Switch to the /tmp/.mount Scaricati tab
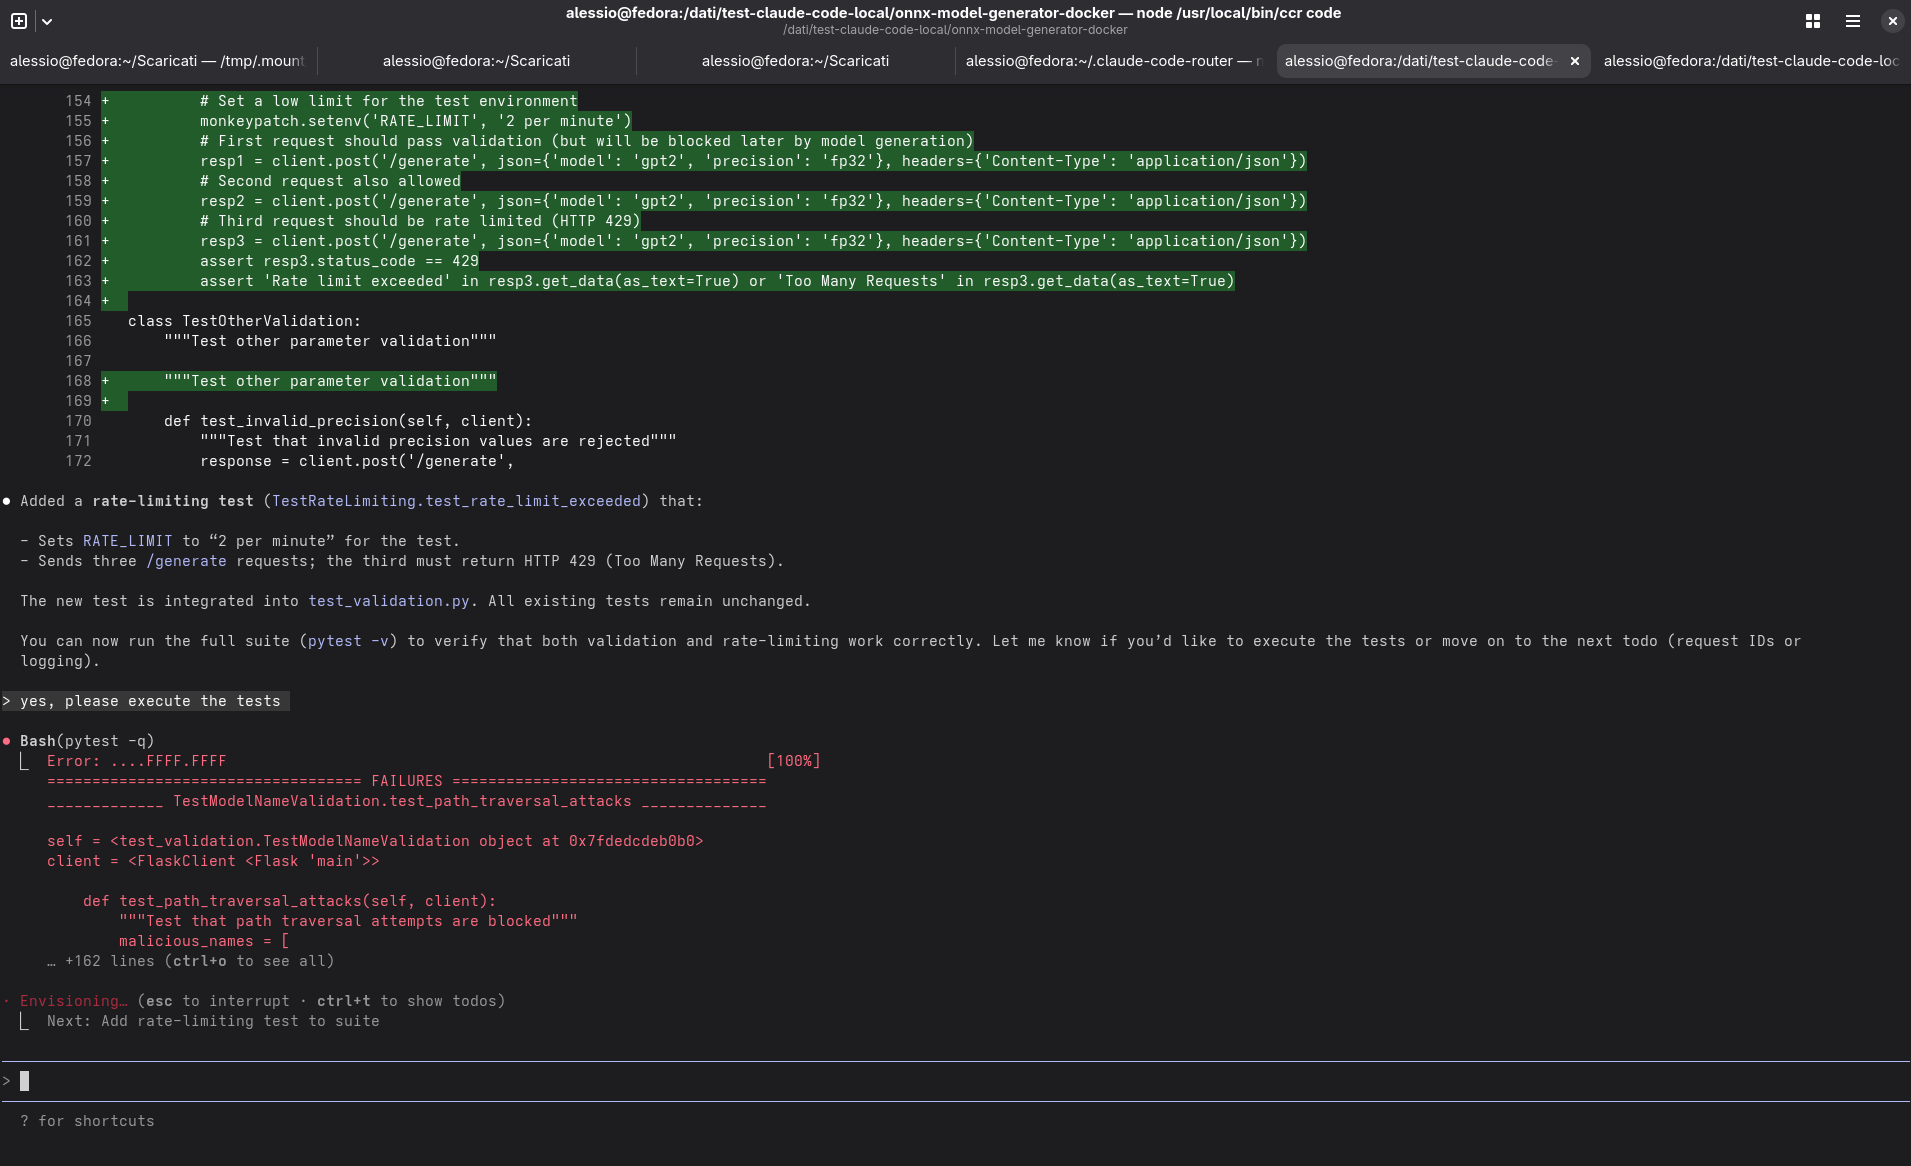The height and width of the screenshot is (1166, 1911). tap(157, 61)
